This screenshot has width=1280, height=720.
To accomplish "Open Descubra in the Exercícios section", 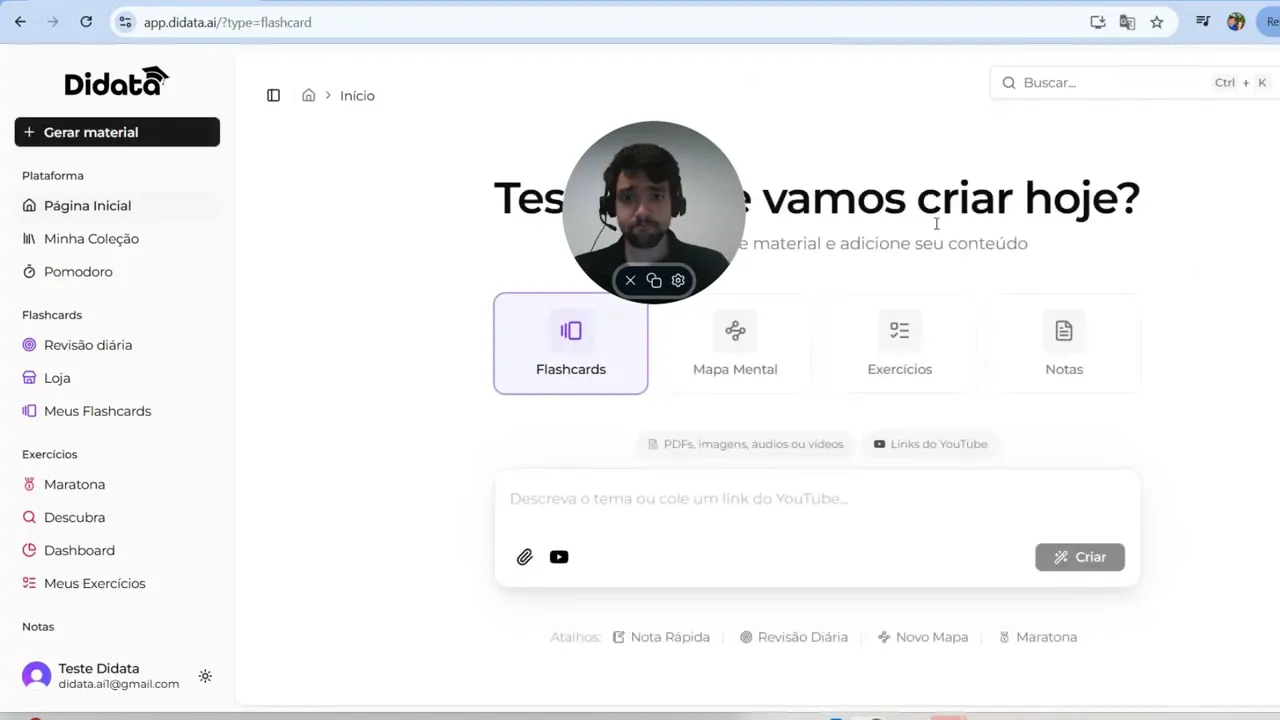I will point(74,517).
